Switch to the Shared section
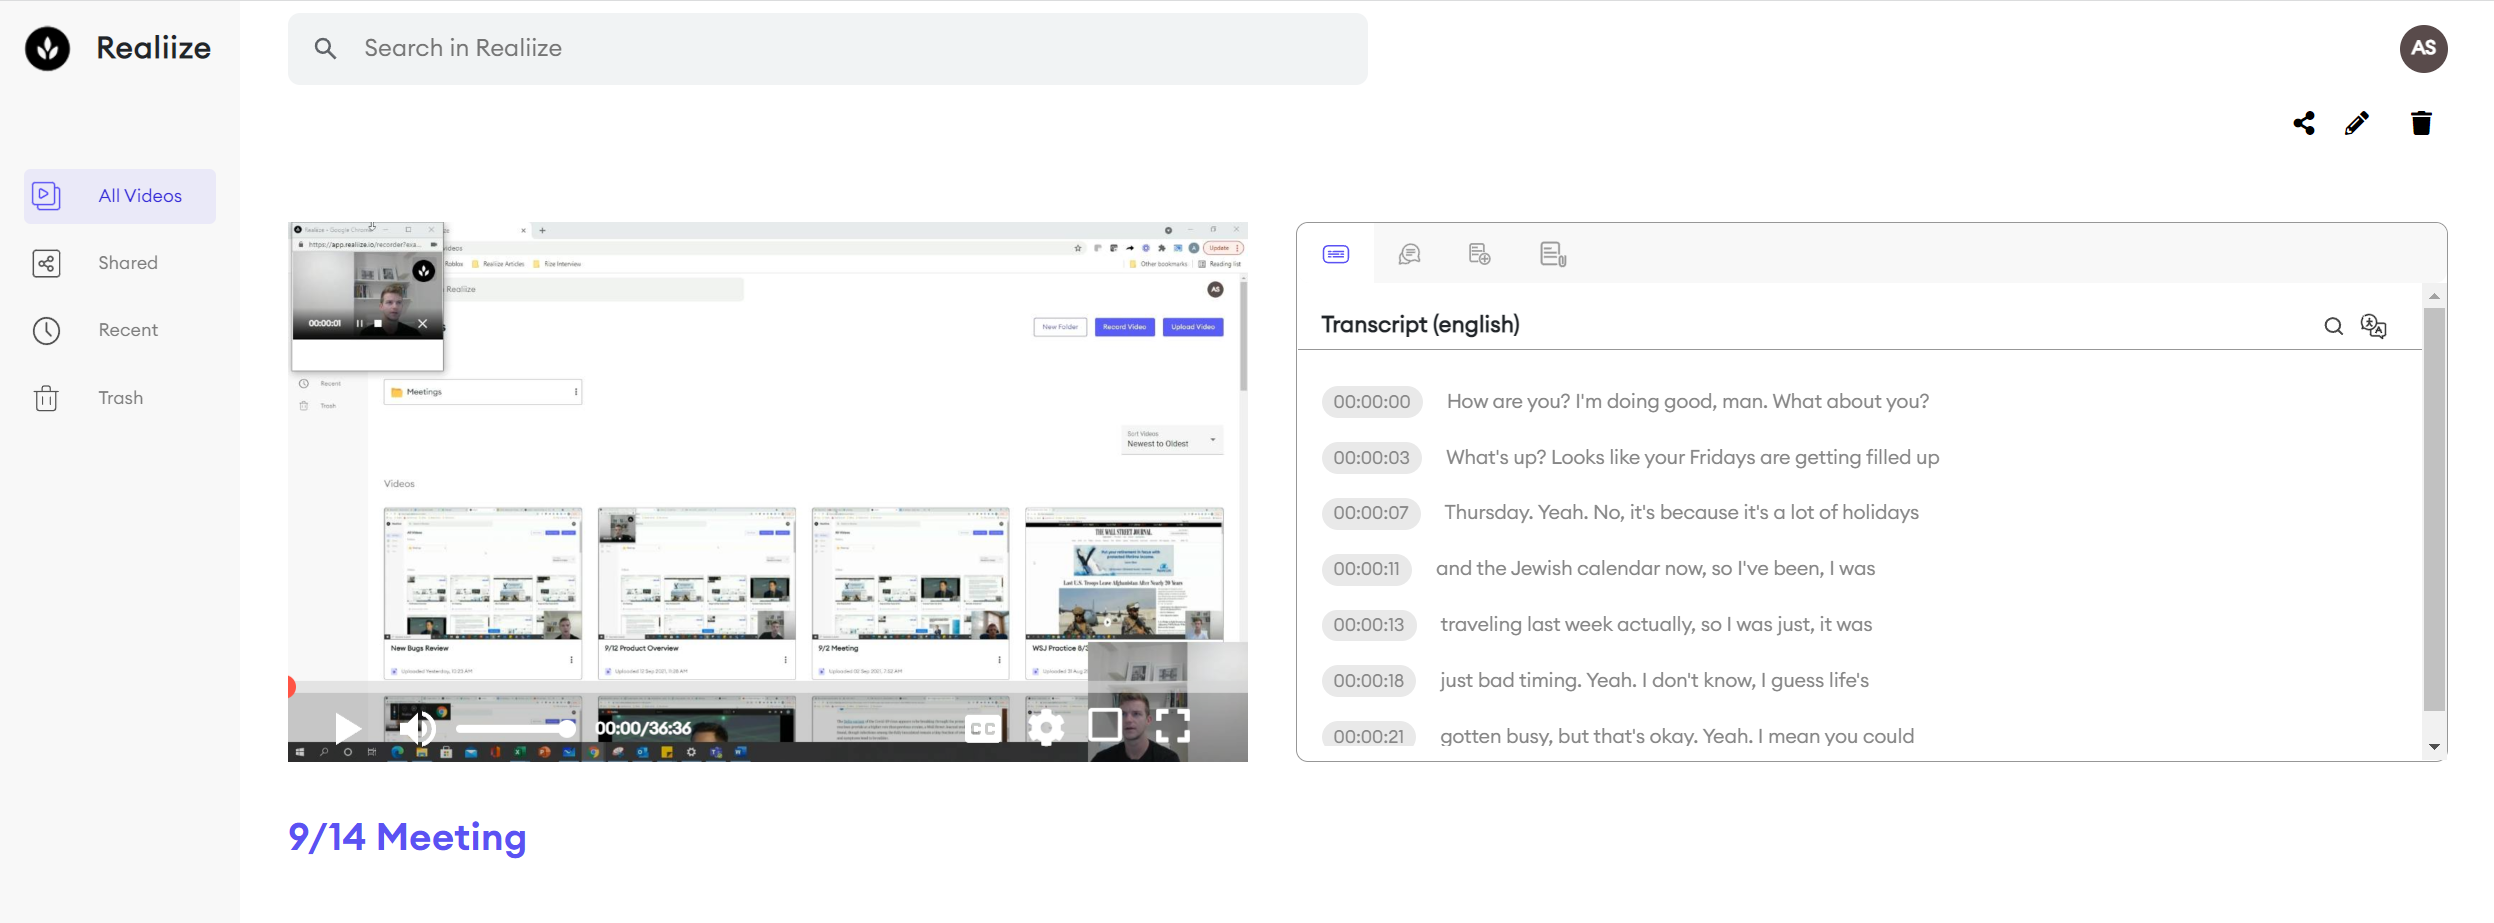Viewport: 2494px width, 923px height. [x=127, y=262]
